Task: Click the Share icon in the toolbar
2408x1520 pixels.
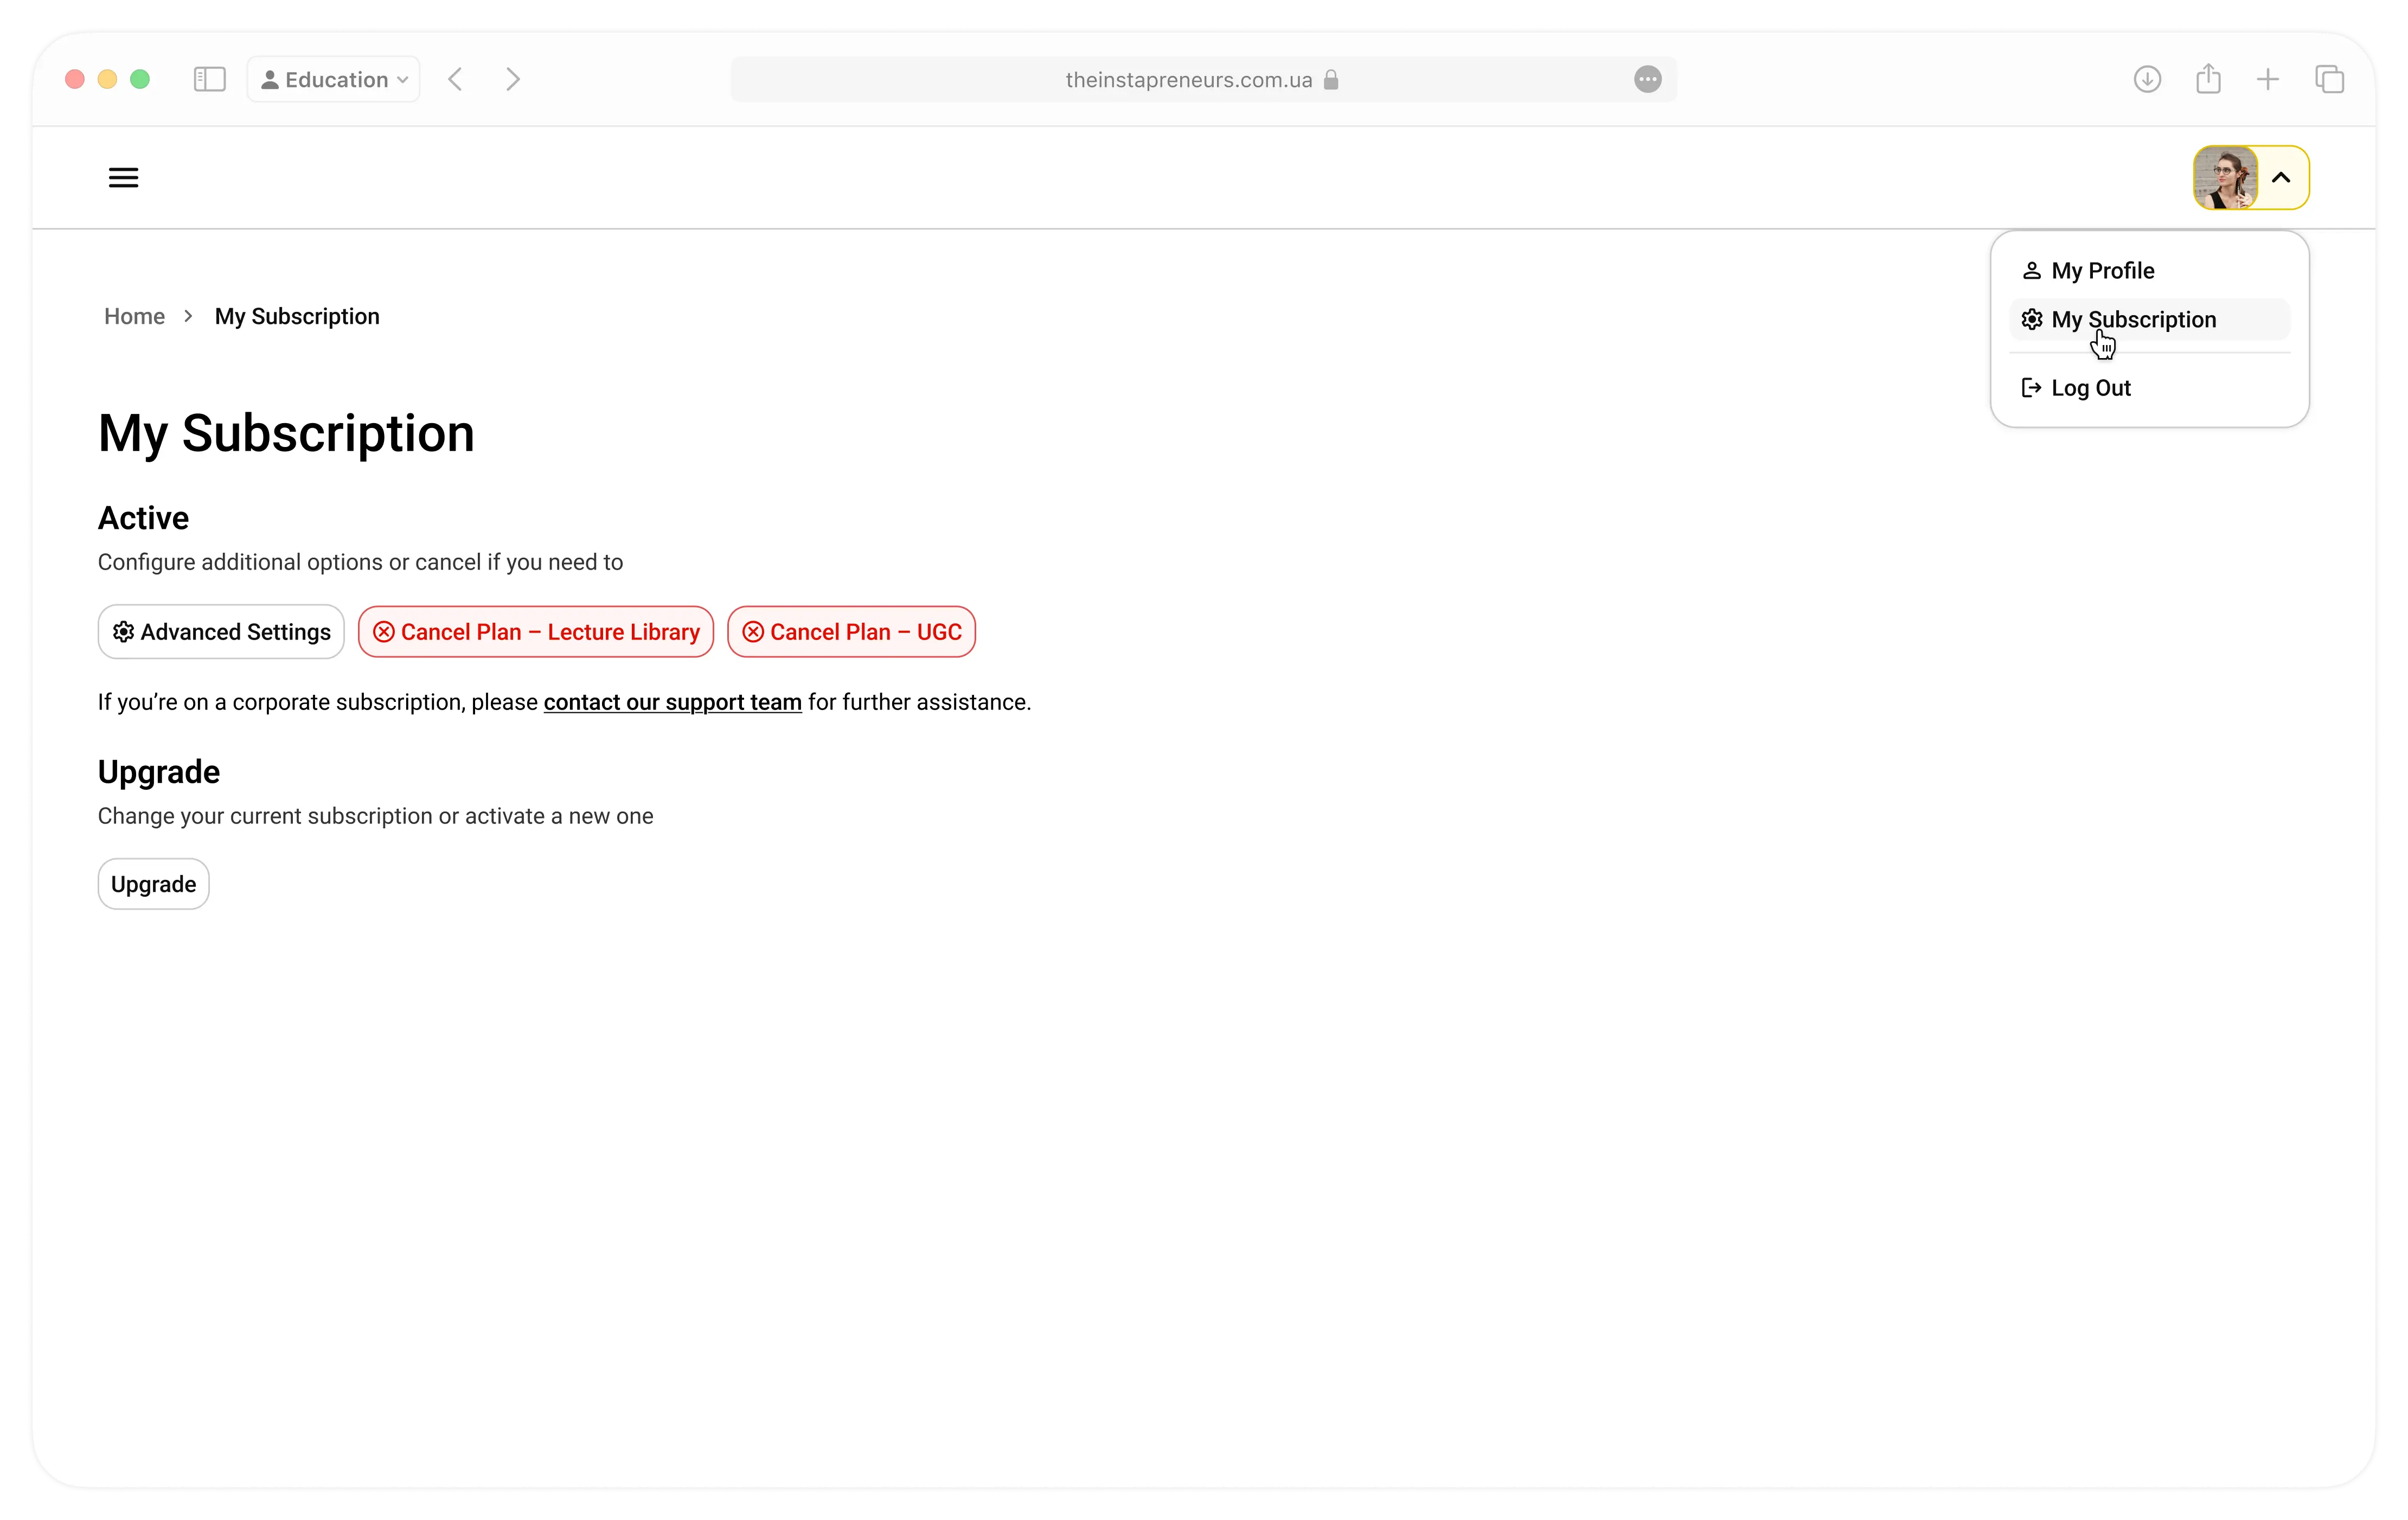Action: 2208,79
